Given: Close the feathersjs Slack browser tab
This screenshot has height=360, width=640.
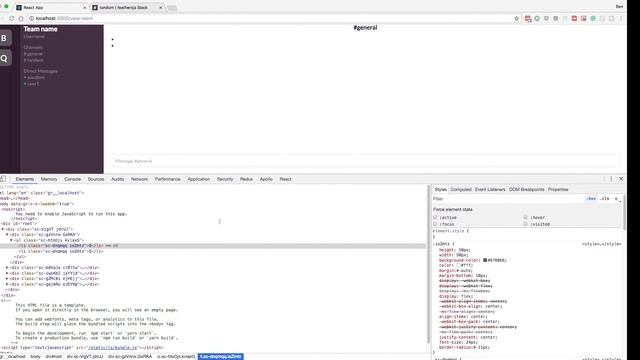Looking at the screenshot, I should (x=160, y=7).
